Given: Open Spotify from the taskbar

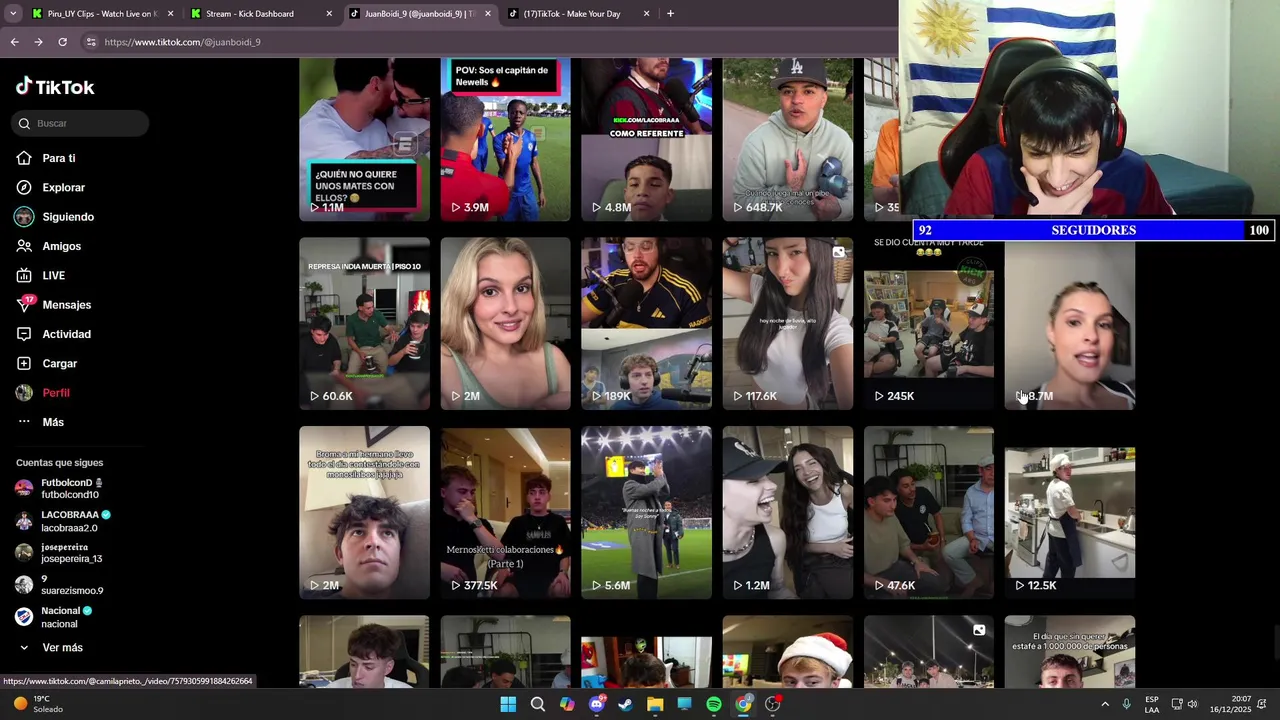Looking at the screenshot, I should point(714,704).
